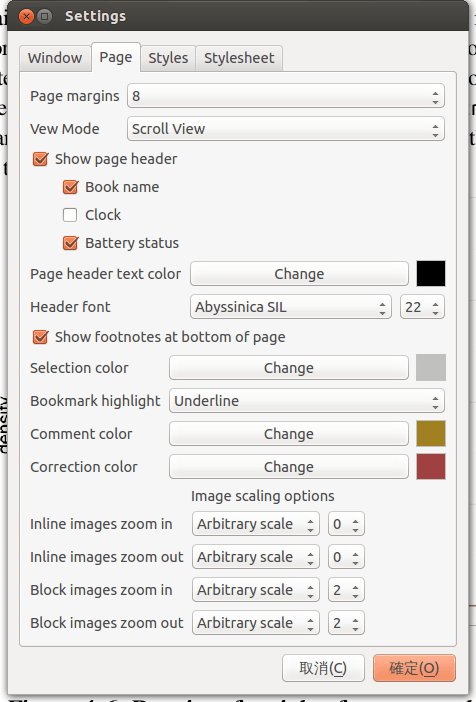Viewport: 476px width, 702px height.
Task: Open the Styles tab
Action: (x=168, y=58)
